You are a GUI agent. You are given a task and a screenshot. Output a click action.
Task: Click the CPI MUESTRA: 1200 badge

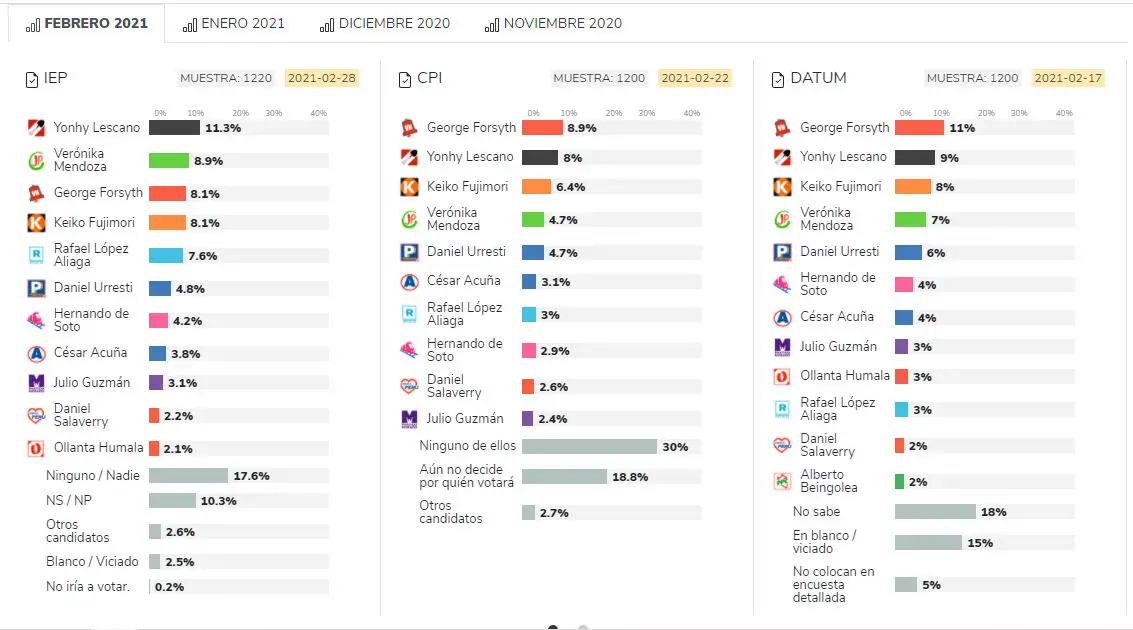600,78
